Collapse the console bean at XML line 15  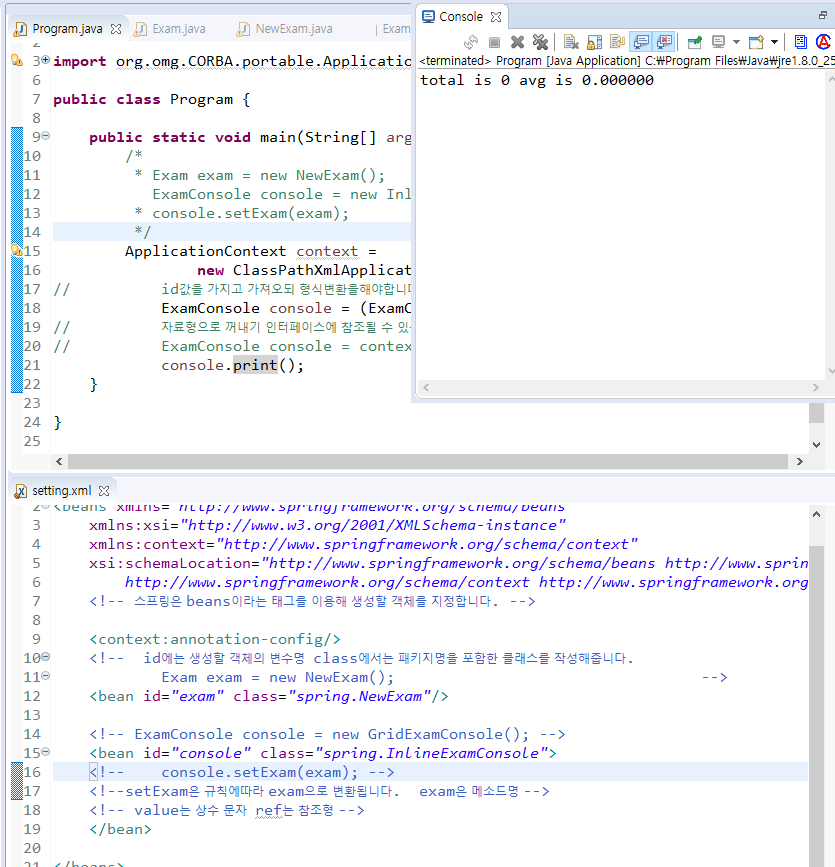46,751
